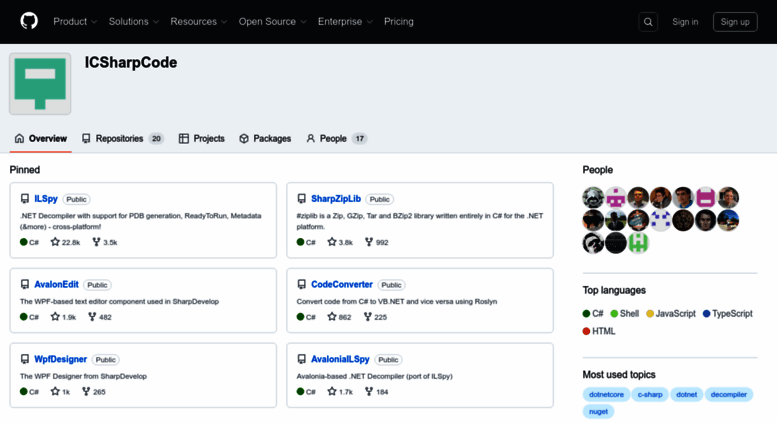Expand the Product menu
Image resolution: width=777 pixels, height=423 pixels.
click(x=75, y=21)
